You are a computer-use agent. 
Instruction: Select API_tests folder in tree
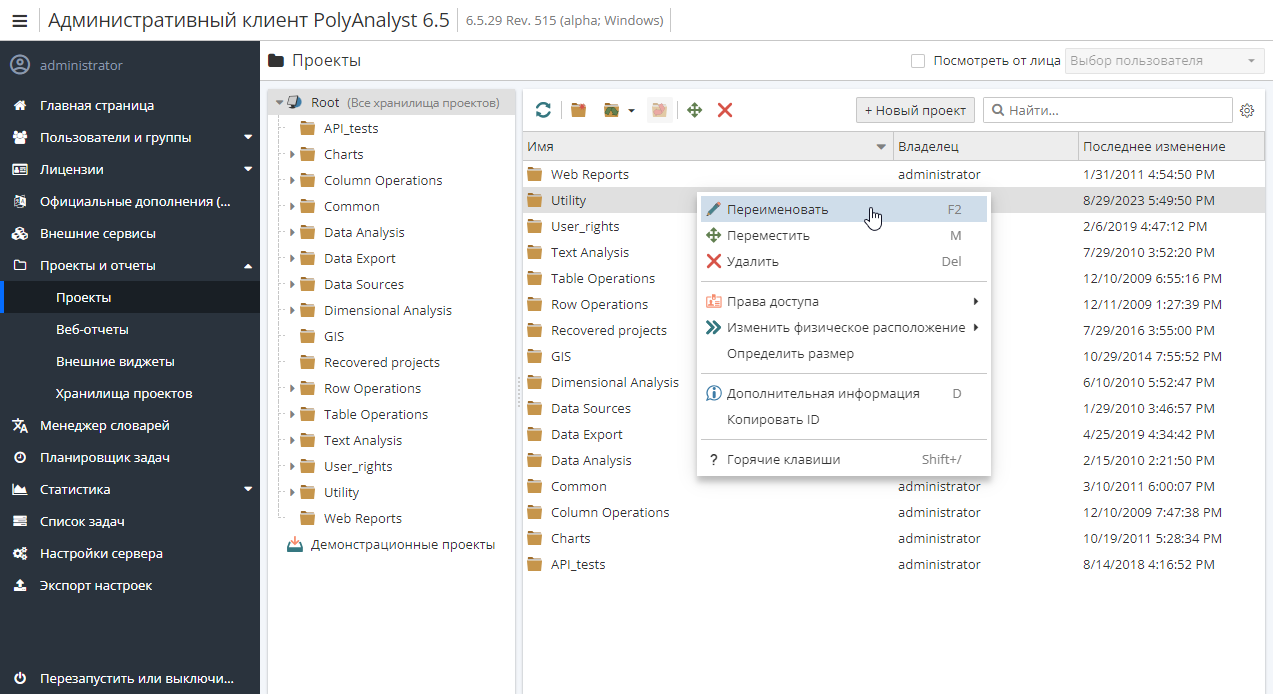click(351, 128)
